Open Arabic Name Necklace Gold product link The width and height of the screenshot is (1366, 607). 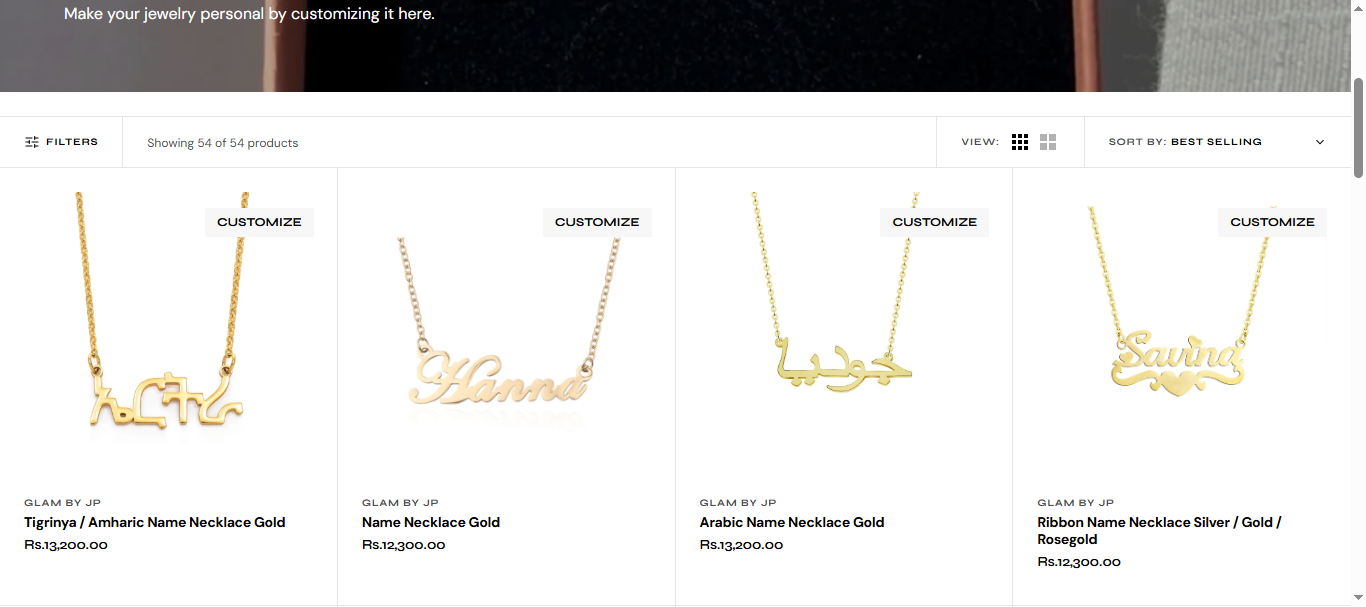[792, 522]
